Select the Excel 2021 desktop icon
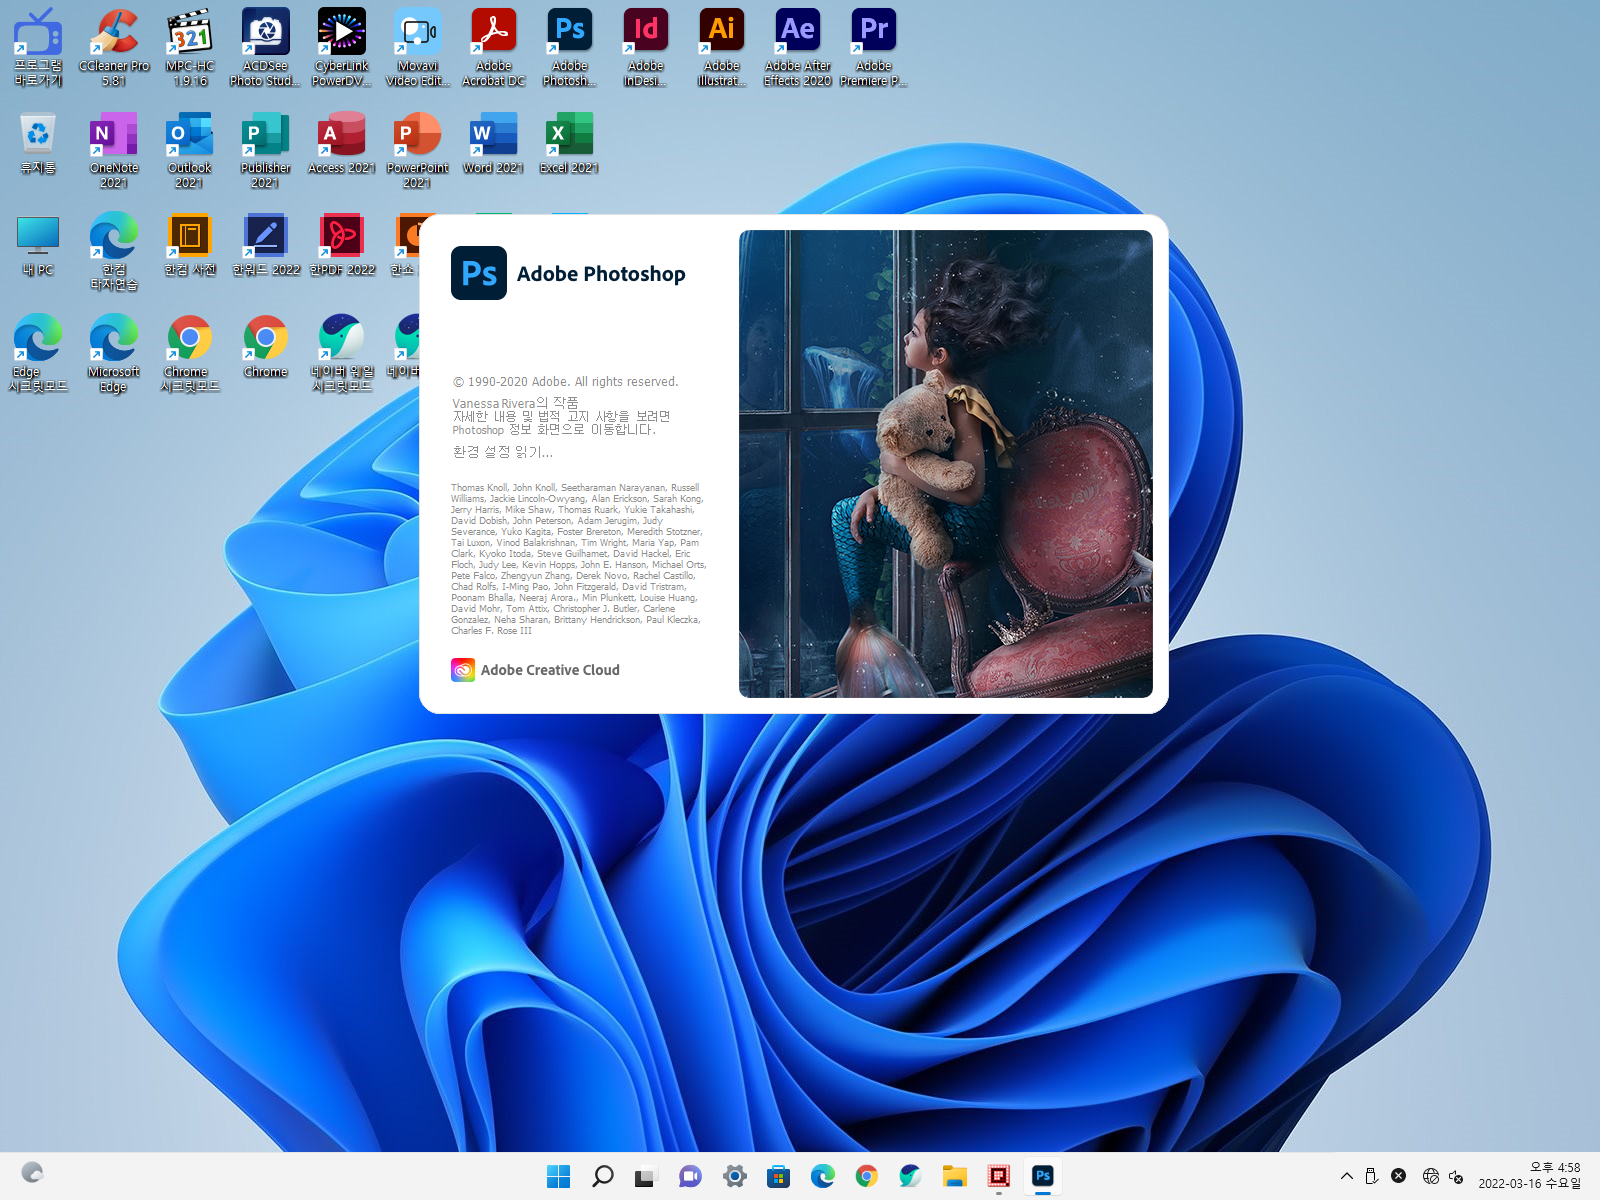 coord(570,143)
